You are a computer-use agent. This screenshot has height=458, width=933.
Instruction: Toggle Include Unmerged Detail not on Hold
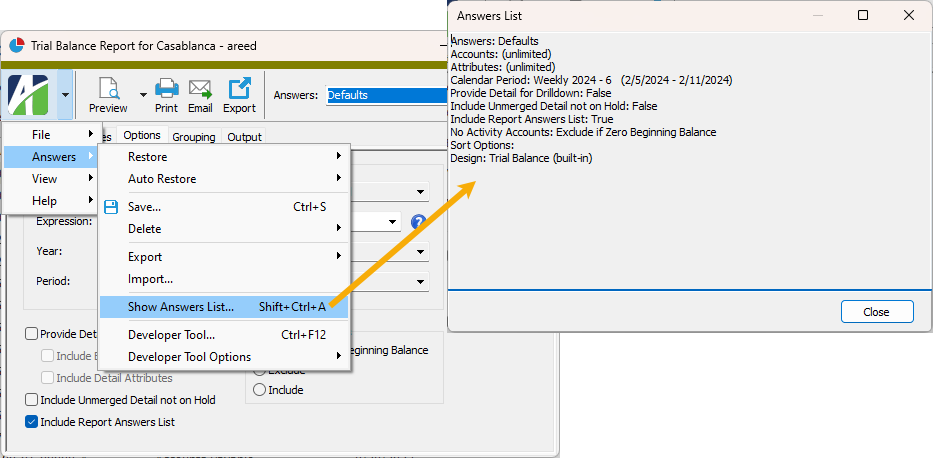coord(32,400)
